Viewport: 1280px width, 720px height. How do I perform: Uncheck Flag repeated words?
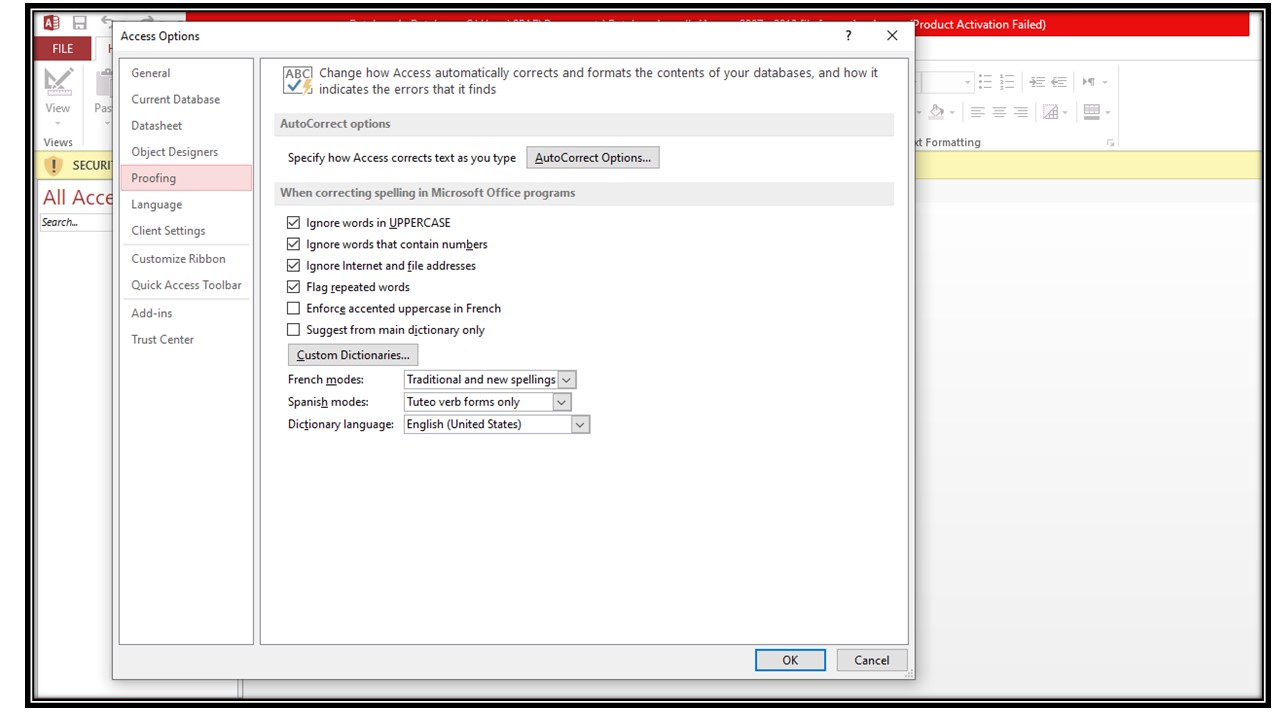pos(293,287)
